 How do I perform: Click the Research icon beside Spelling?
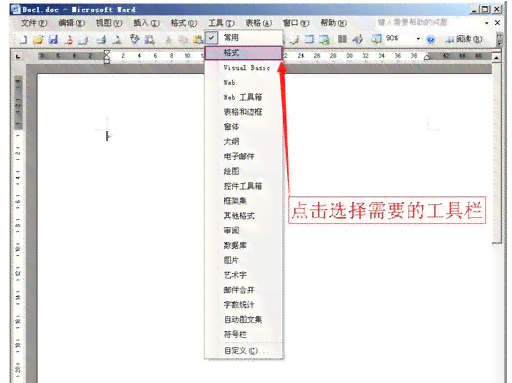point(149,40)
